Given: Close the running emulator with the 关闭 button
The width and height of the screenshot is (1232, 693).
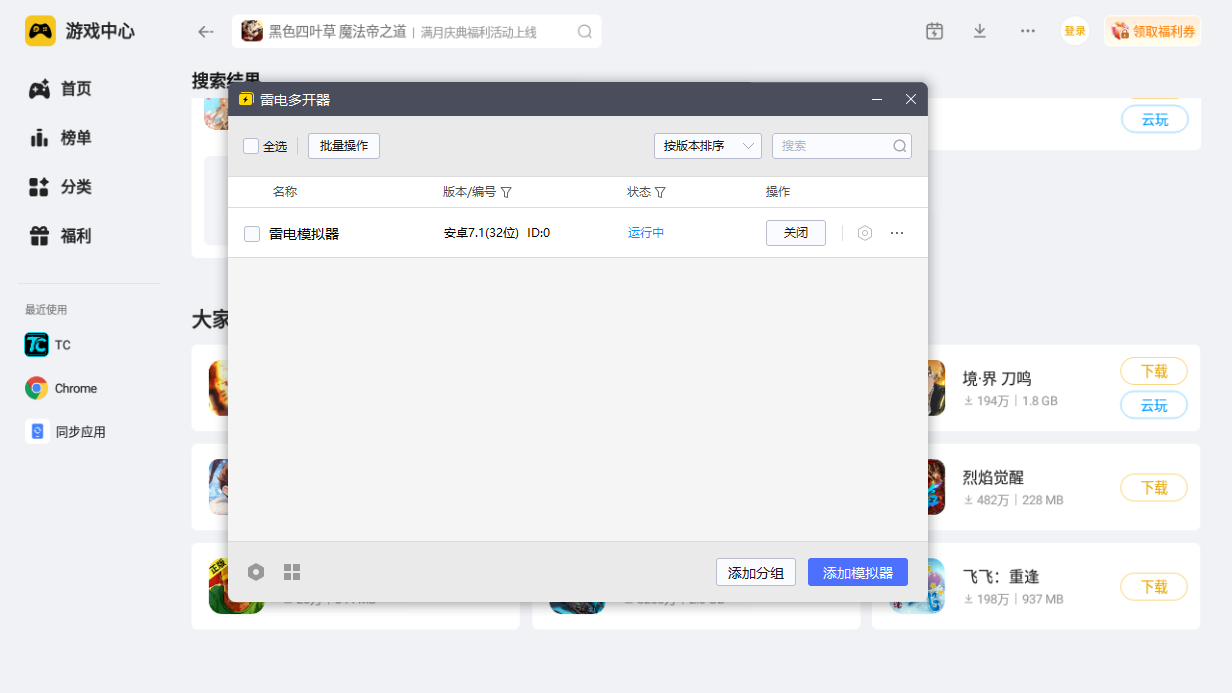Looking at the screenshot, I should [795, 232].
